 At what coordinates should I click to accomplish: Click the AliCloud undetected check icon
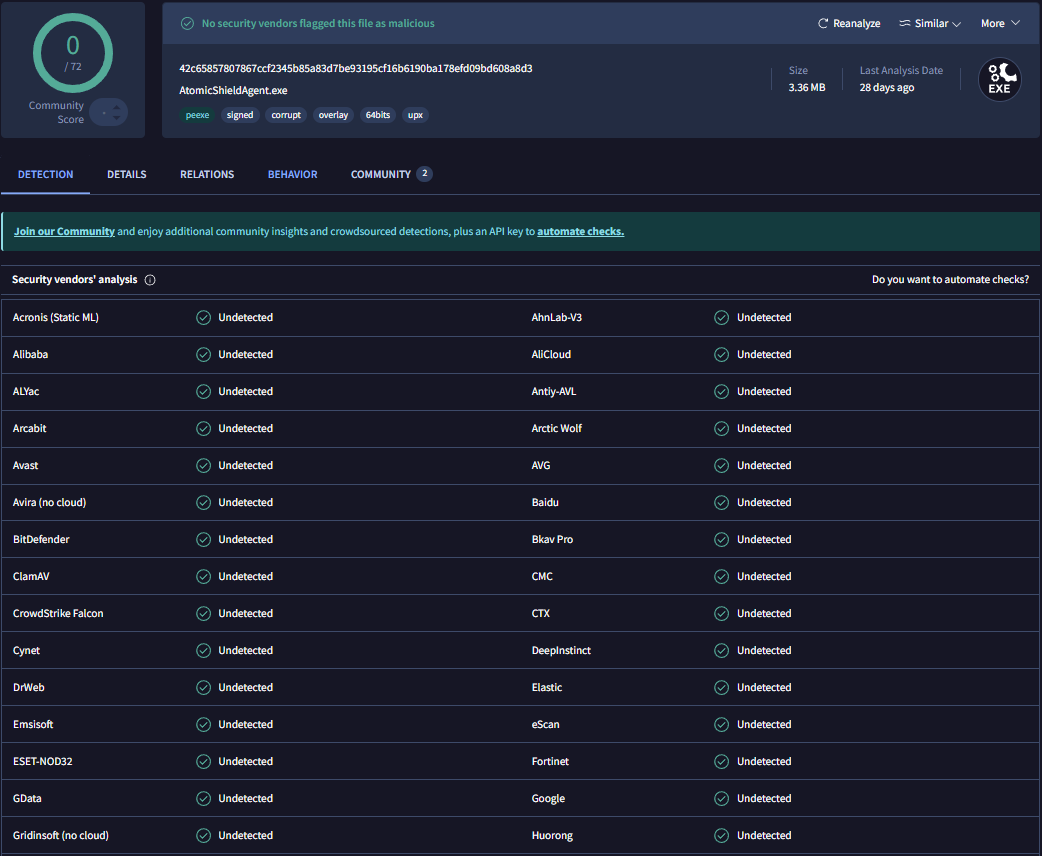tap(722, 355)
